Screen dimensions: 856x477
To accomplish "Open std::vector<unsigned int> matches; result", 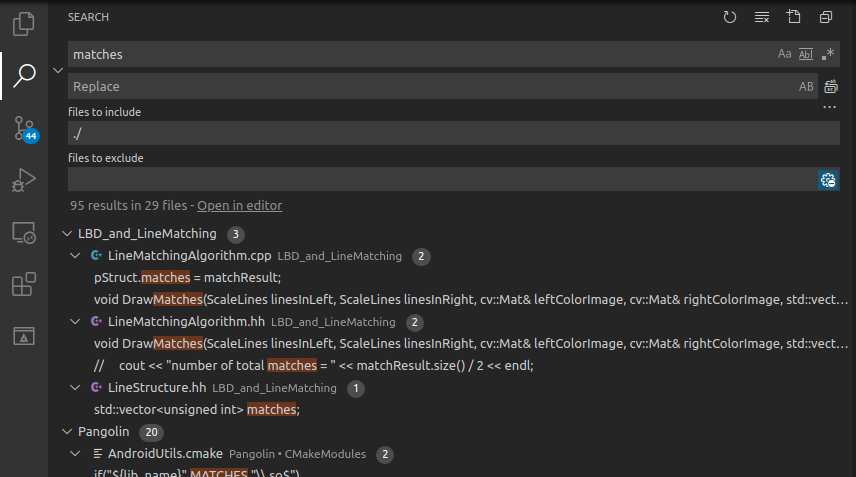I will pos(197,409).
